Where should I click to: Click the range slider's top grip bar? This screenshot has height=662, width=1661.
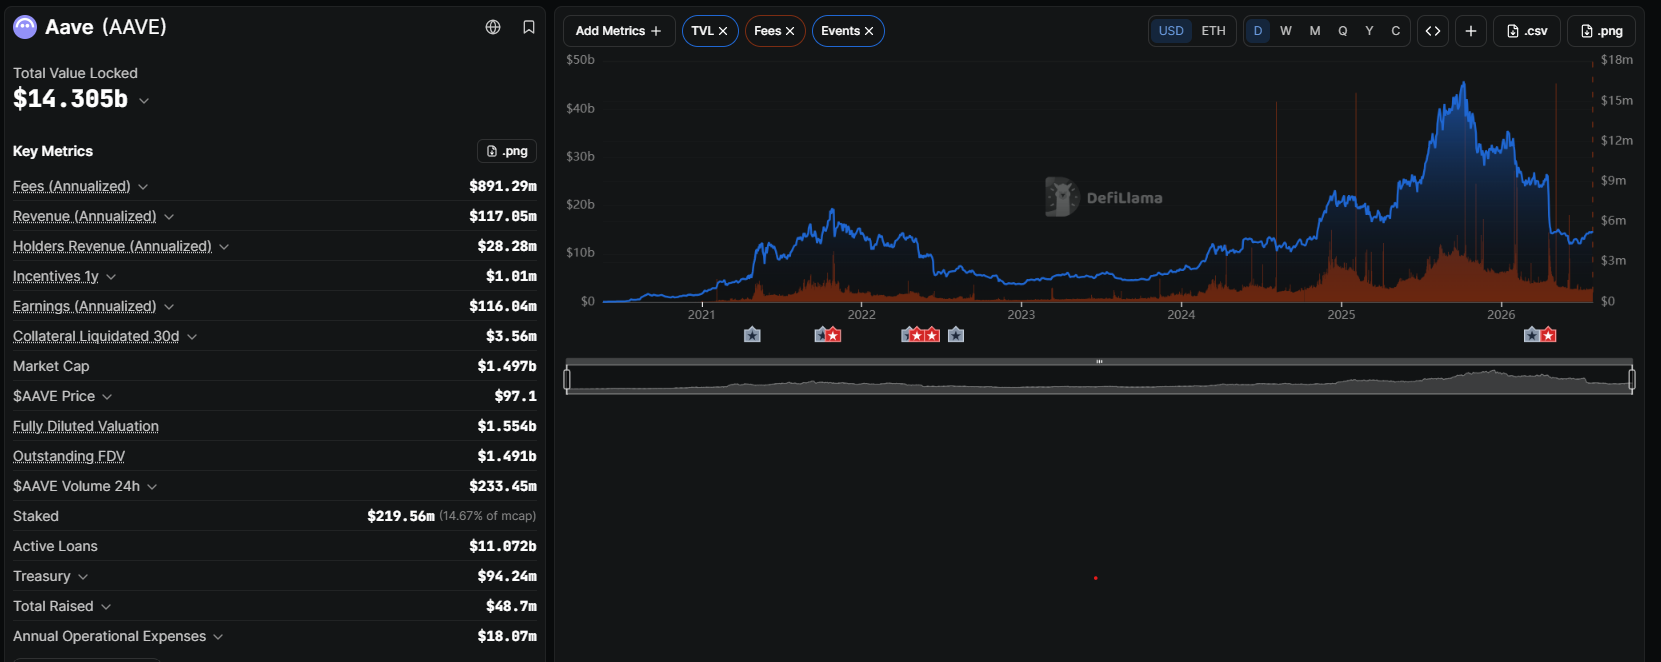pyautogui.click(x=1099, y=362)
